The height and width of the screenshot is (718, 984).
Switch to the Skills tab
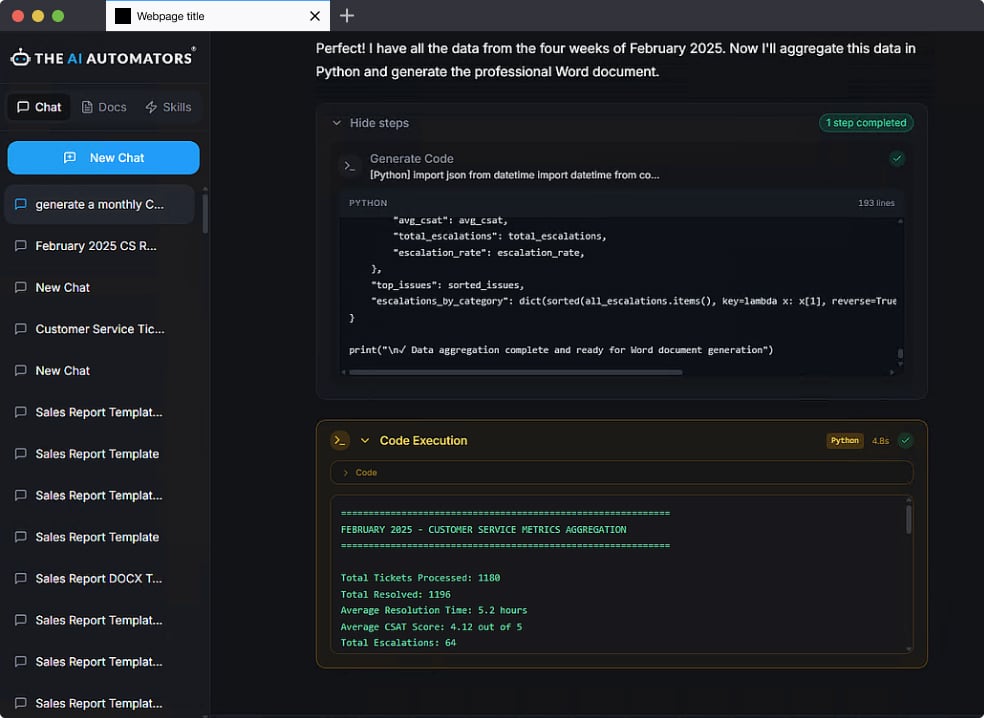tap(168, 107)
